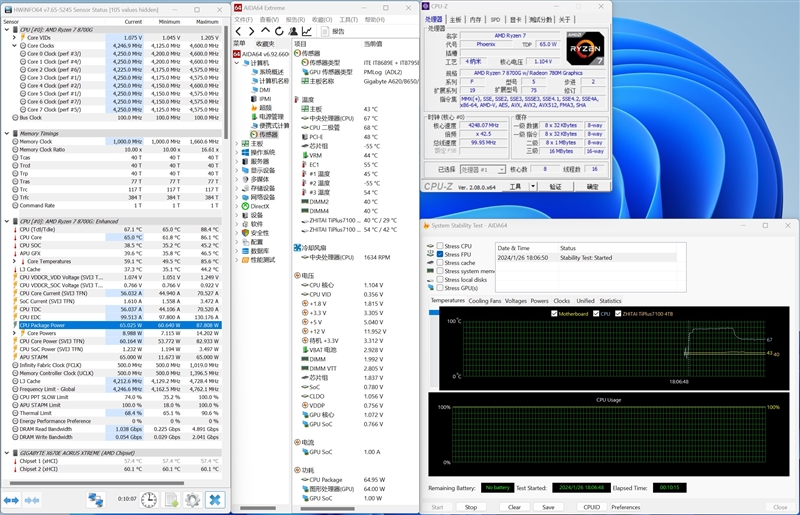The image size is (800, 515).
Task: Enable Stress local disks checkbox
Action: click(x=440, y=279)
